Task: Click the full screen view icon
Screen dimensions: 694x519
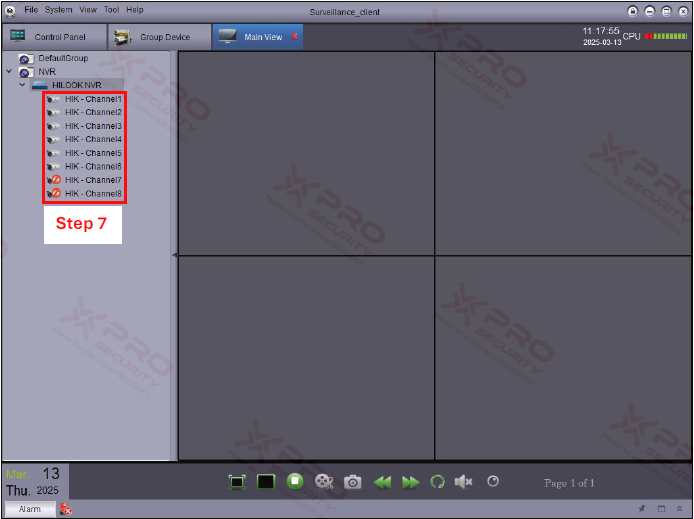Action: [x=237, y=482]
